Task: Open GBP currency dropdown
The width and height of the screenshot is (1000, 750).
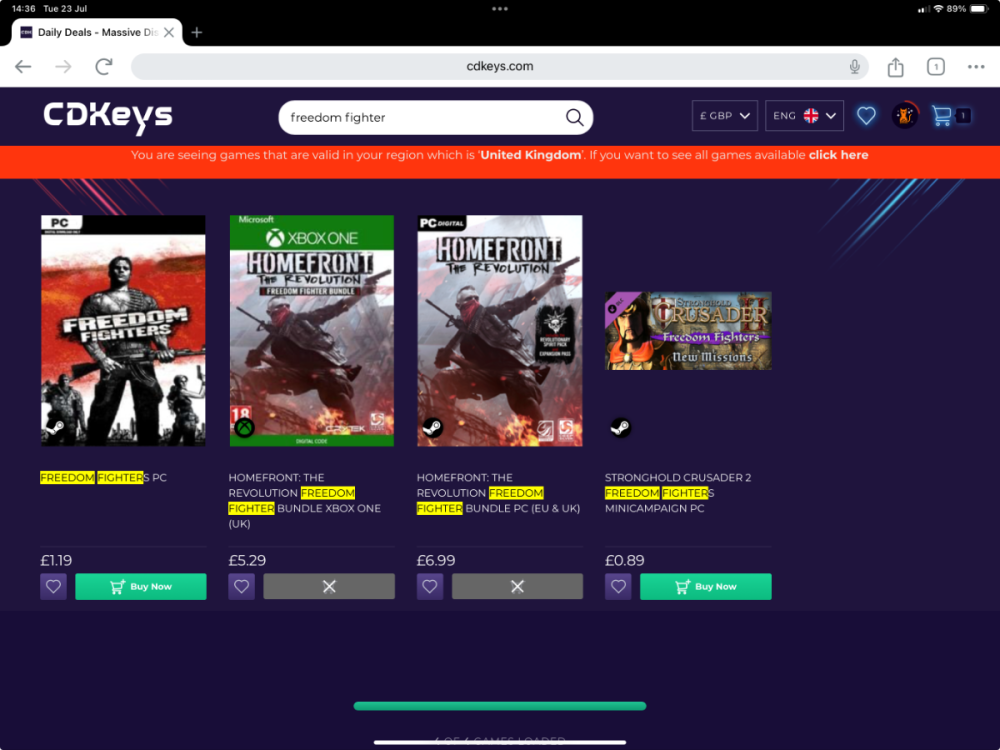Action: [x=724, y=116]
